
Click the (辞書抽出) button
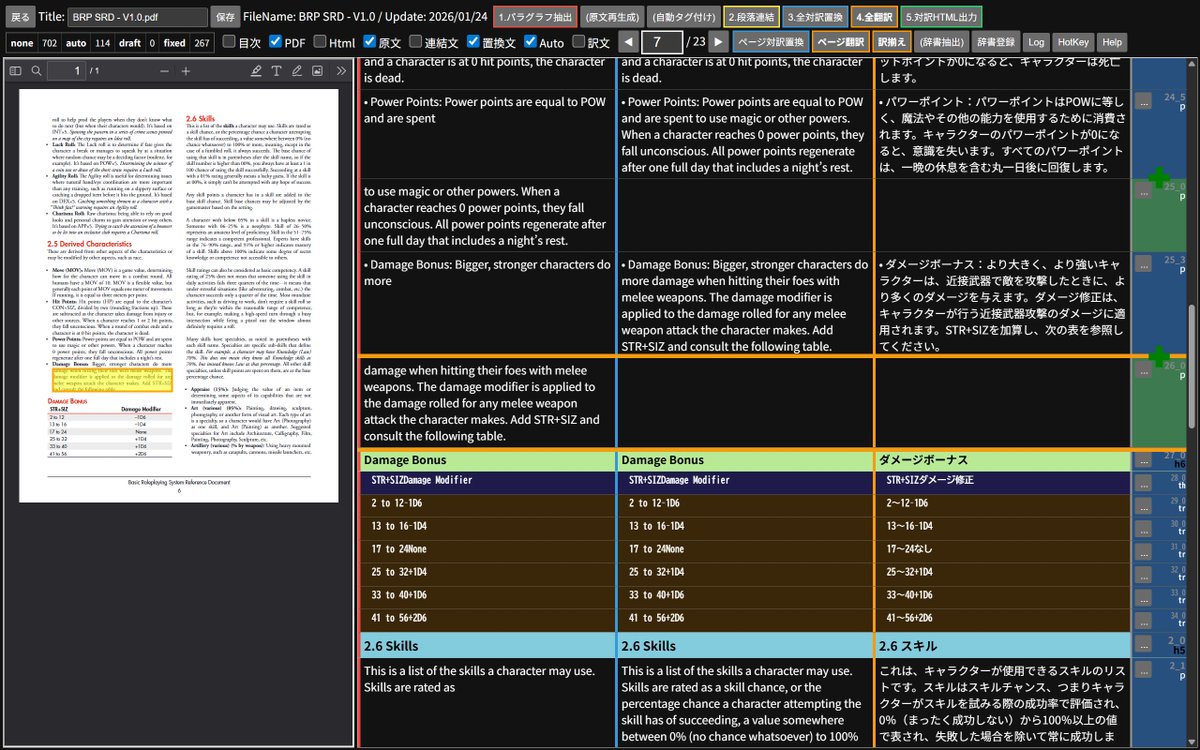pyautogui.click(x=942, y=42)
